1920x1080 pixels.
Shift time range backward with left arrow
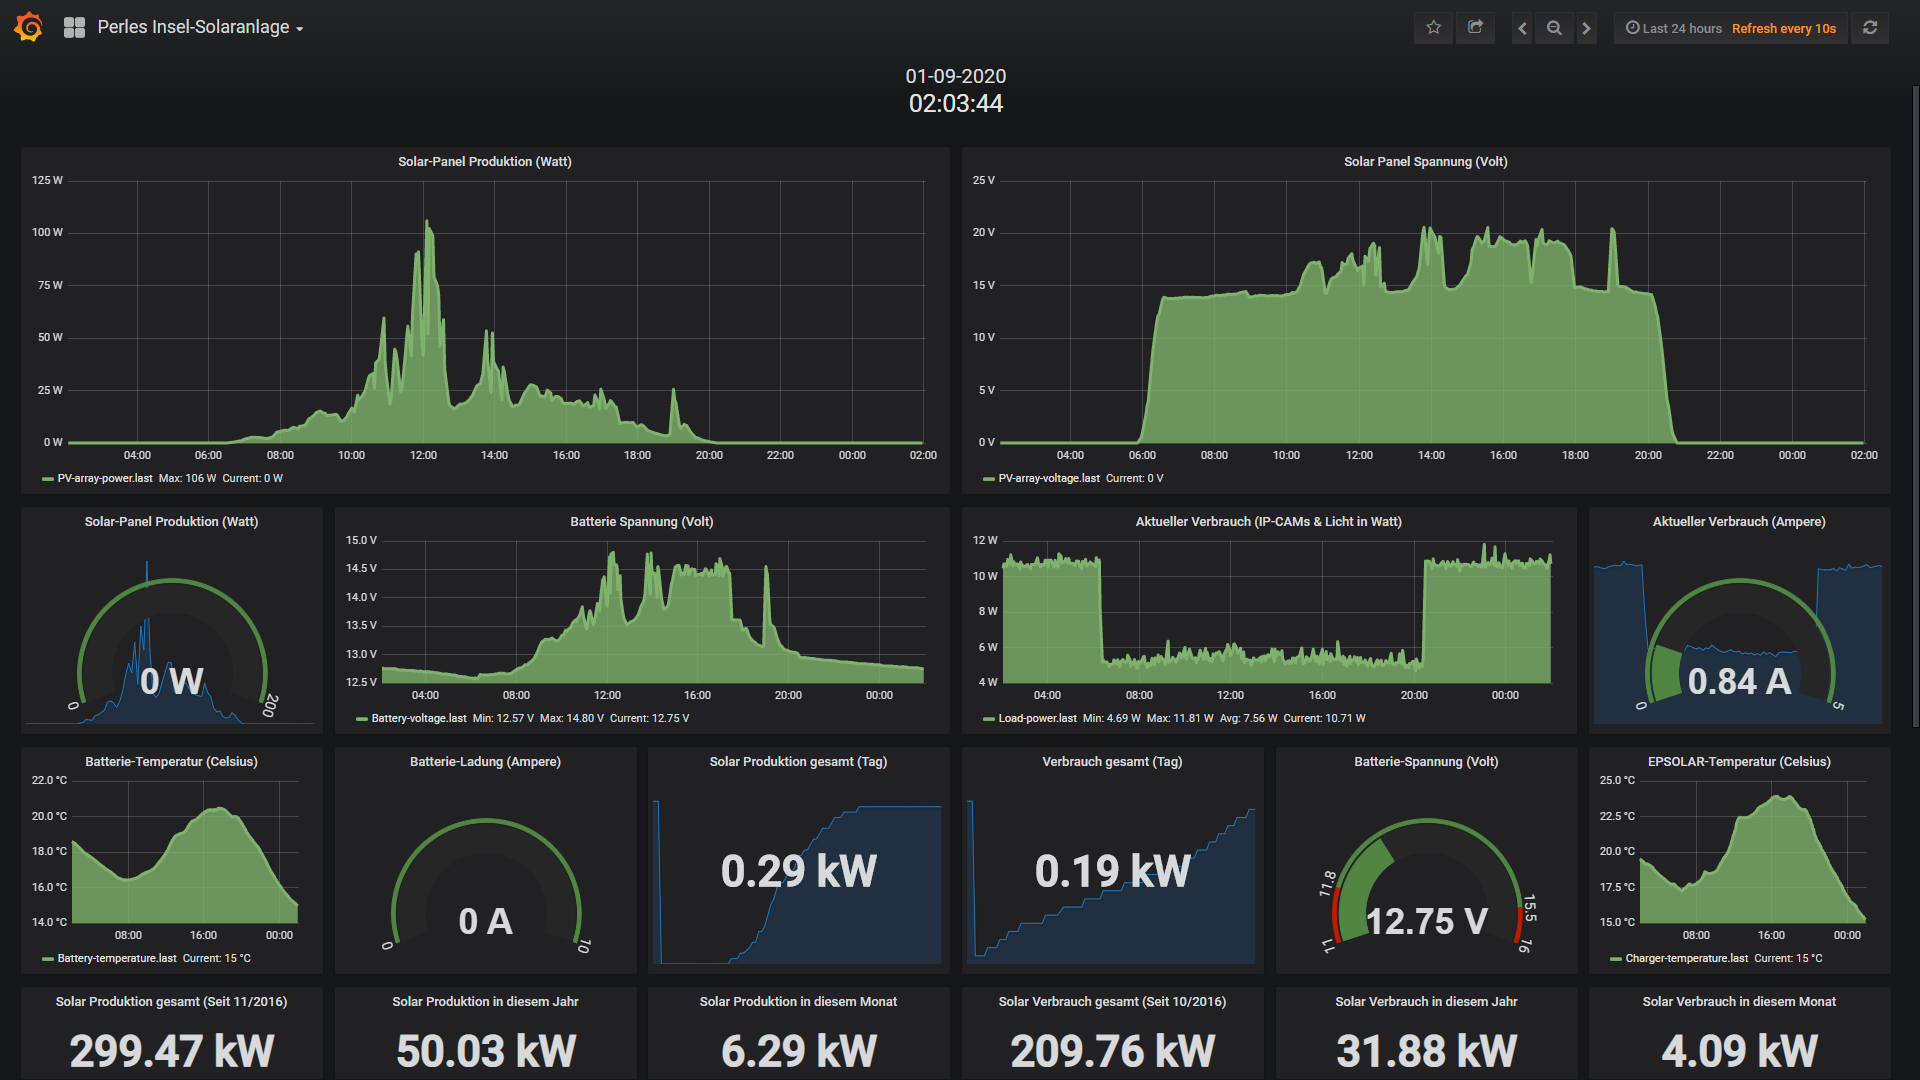1522,28
